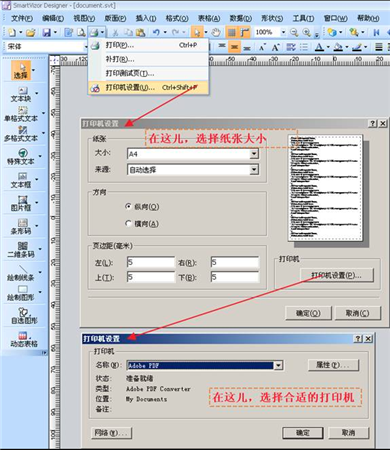Expand the font color dropdown arrow

click(328, 47)
